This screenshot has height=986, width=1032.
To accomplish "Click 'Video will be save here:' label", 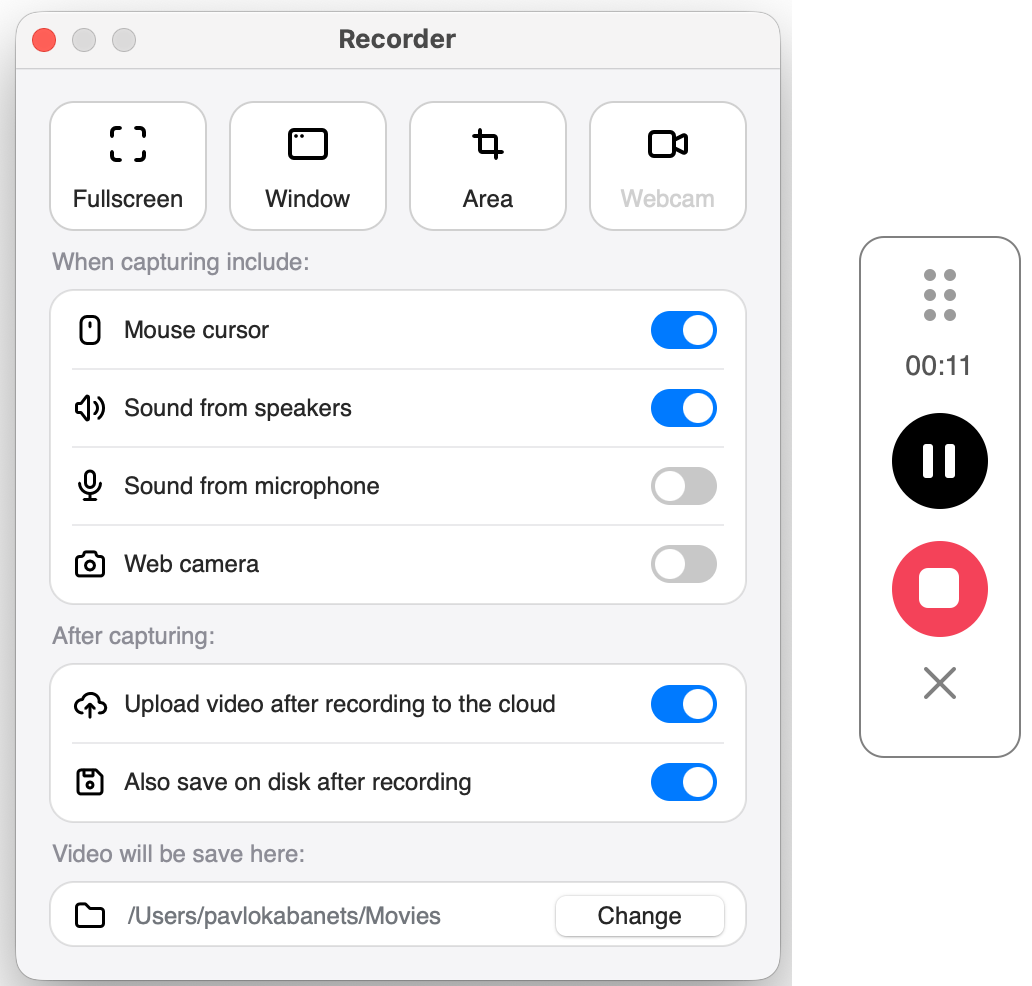I will pyautogui.click(x=179, y=854).
